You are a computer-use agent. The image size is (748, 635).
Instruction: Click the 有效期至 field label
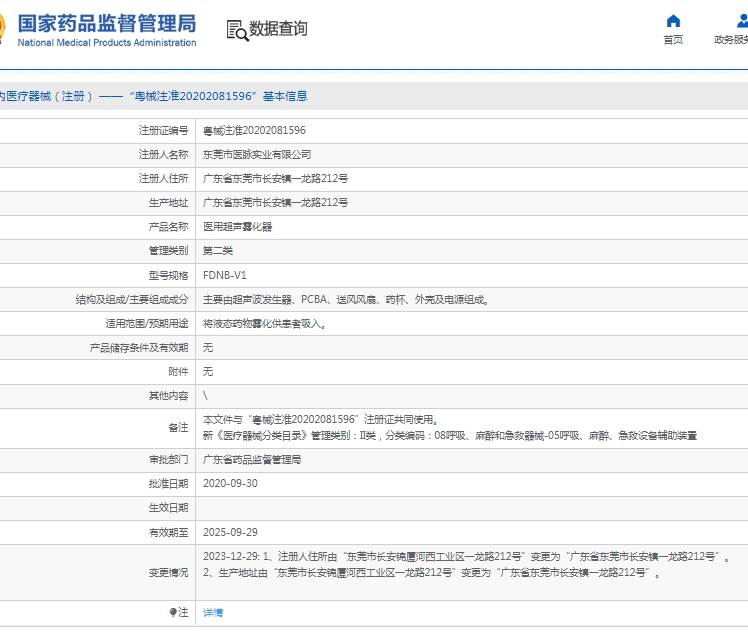[x=168, y=532]
